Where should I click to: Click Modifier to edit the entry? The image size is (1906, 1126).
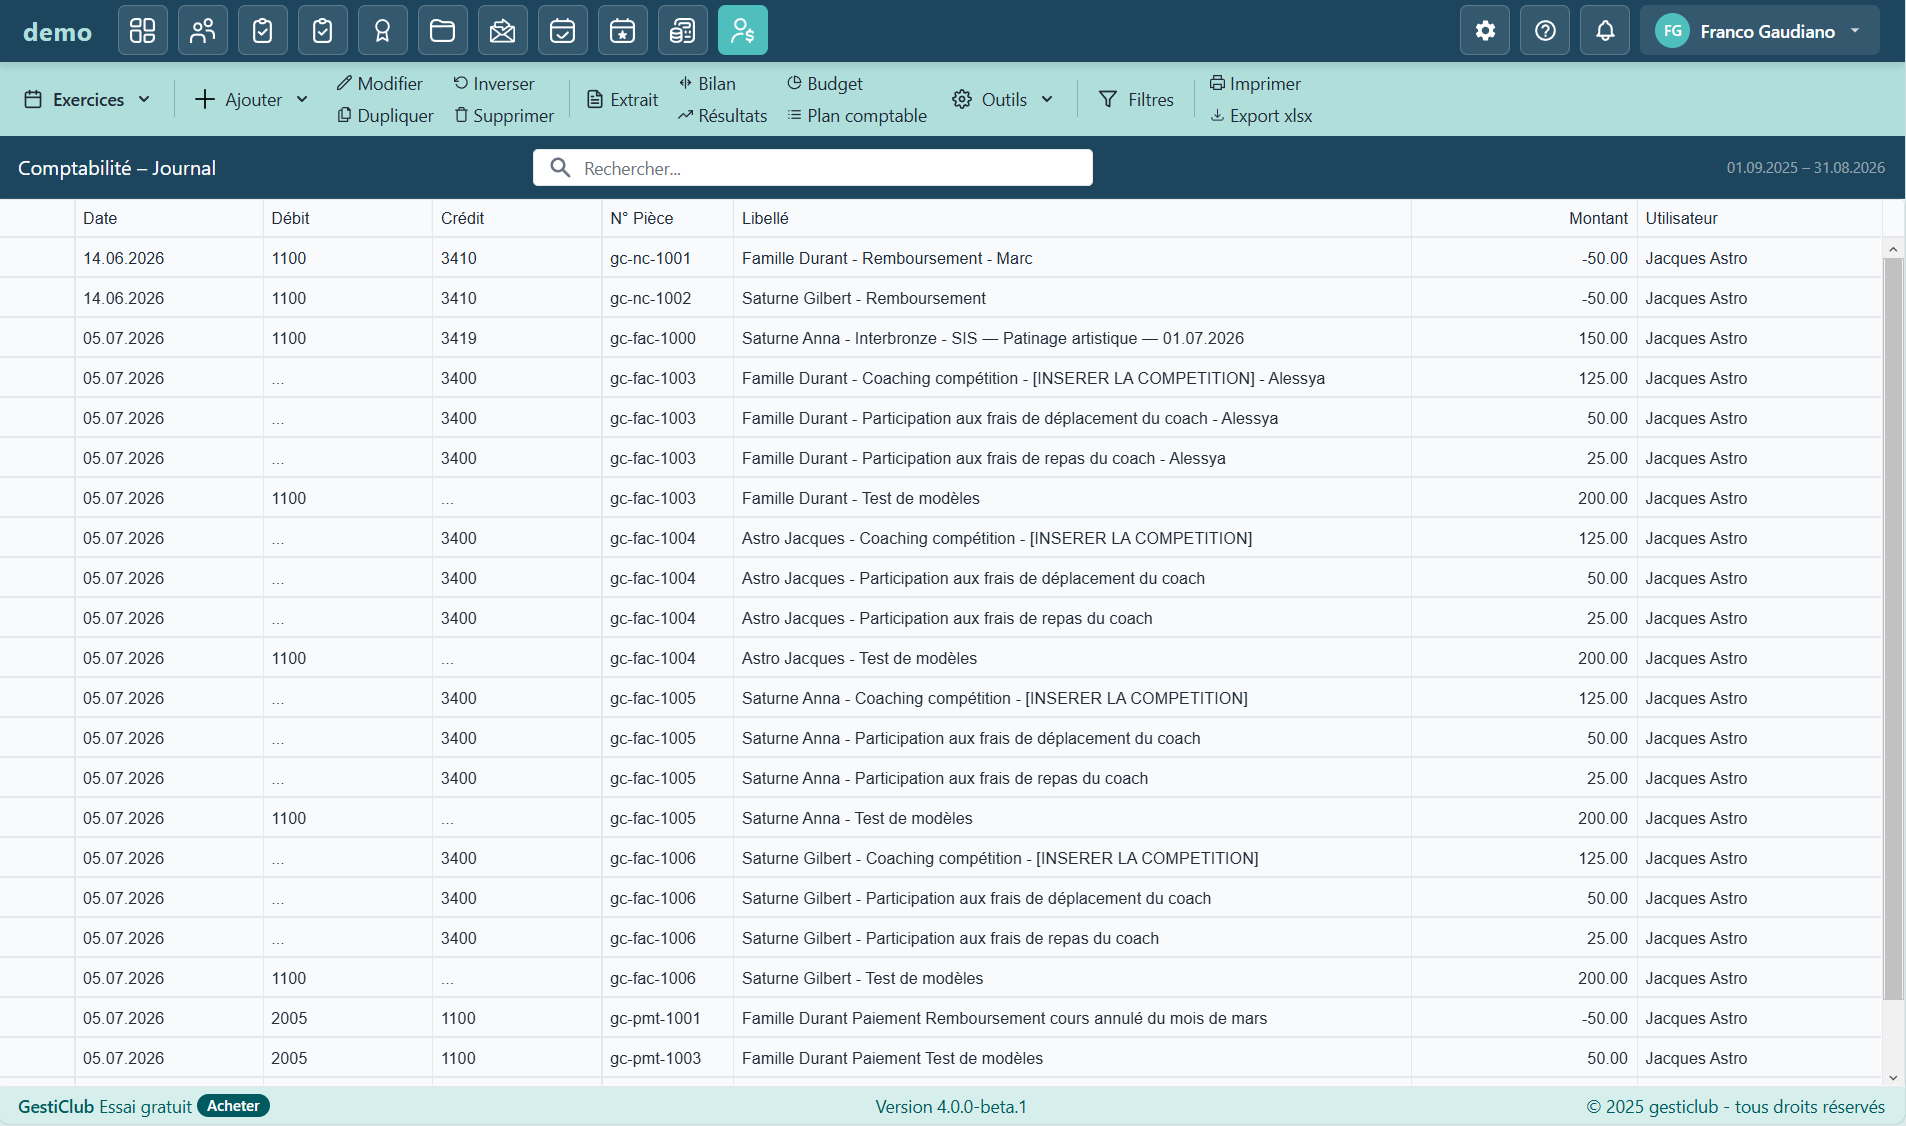pos(379,83)
